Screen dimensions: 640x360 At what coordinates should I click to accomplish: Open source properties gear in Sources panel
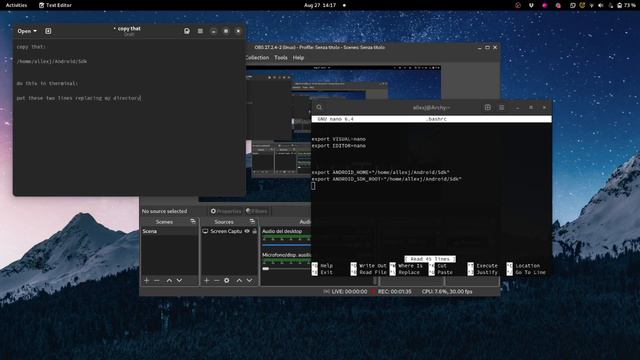click(227, 280)
